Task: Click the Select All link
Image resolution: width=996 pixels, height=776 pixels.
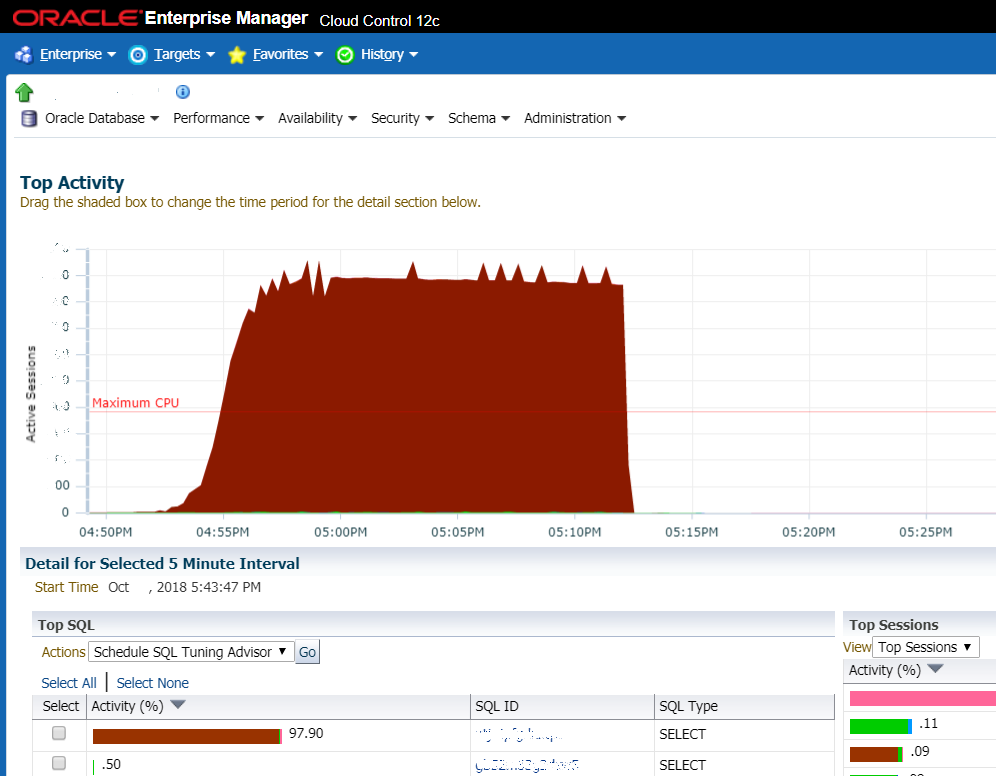Action: [69, 683]
